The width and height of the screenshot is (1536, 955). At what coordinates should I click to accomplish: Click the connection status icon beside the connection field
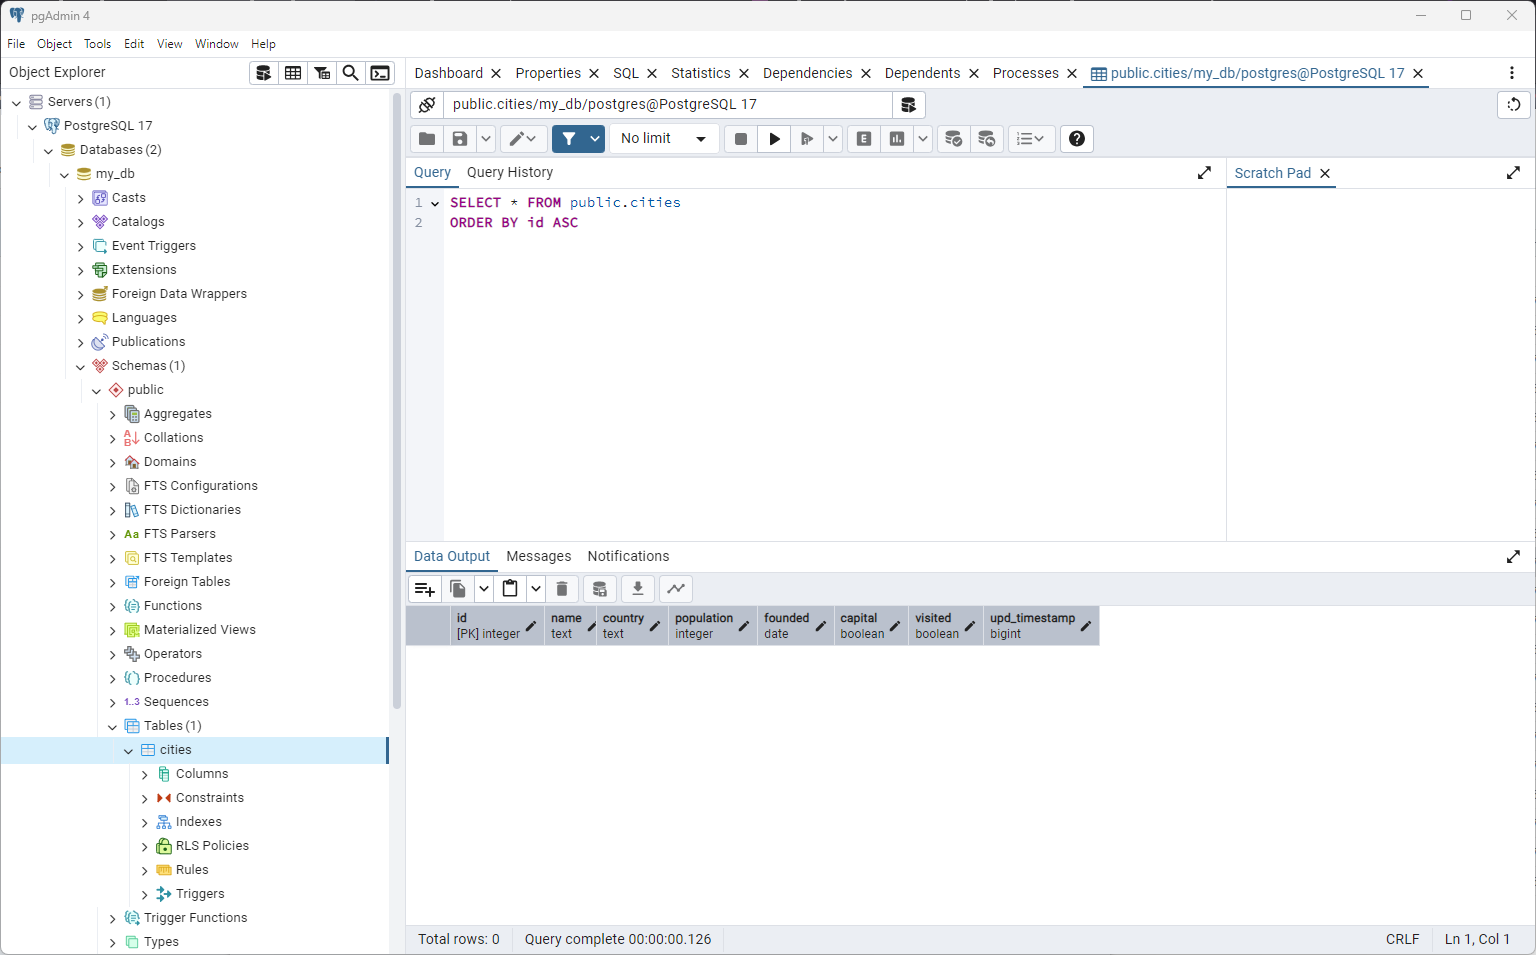tap(427, 105)
